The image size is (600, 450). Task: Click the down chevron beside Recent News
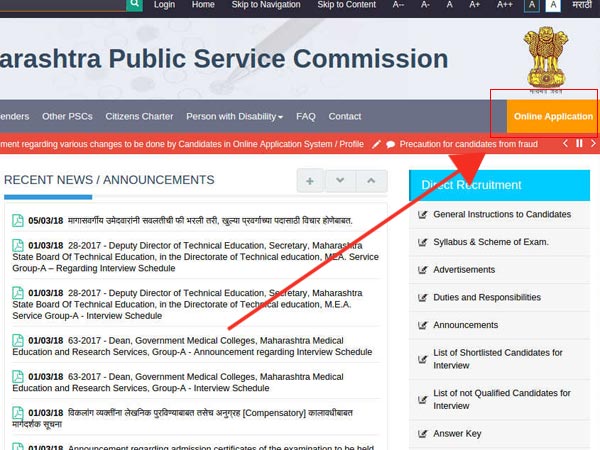click(x=340, y=181)
